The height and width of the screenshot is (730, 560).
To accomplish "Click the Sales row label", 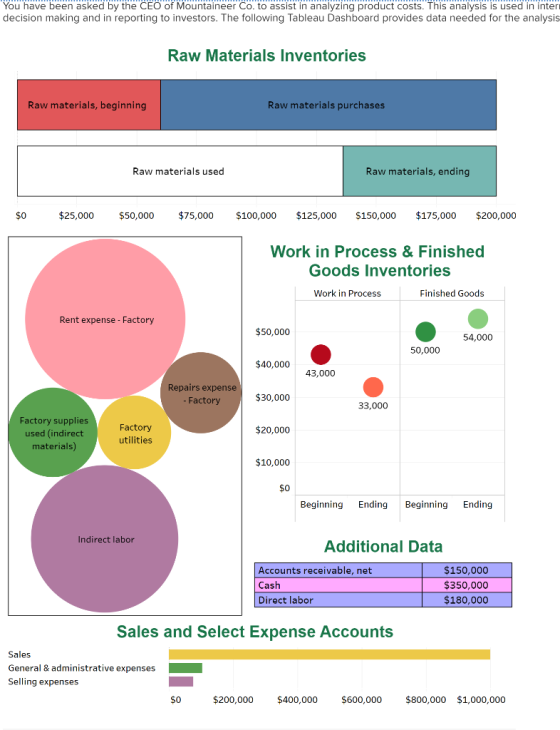I will pyautogui.click(x=19, y=654).
